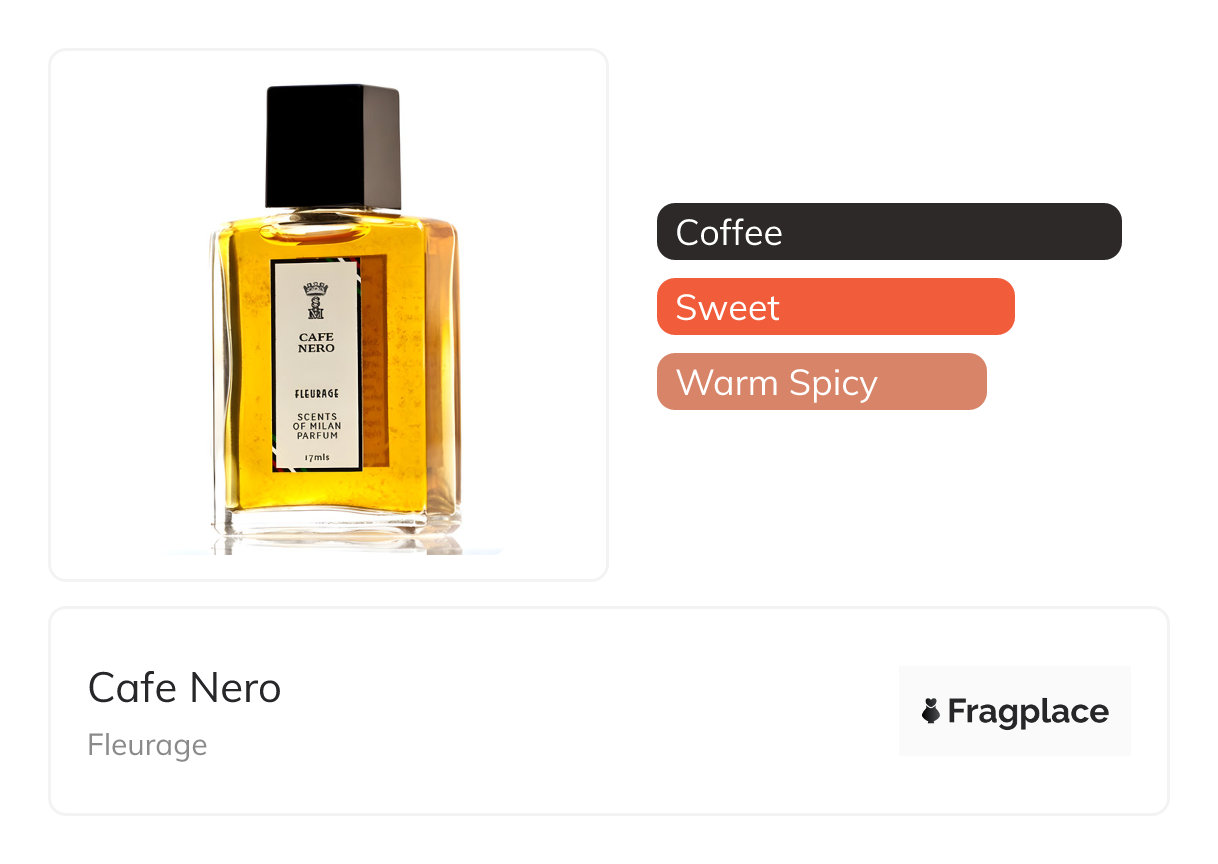Open the Fleurage brand name link
The height and width of the screenshot is (864, 1218).
[147, 745]
